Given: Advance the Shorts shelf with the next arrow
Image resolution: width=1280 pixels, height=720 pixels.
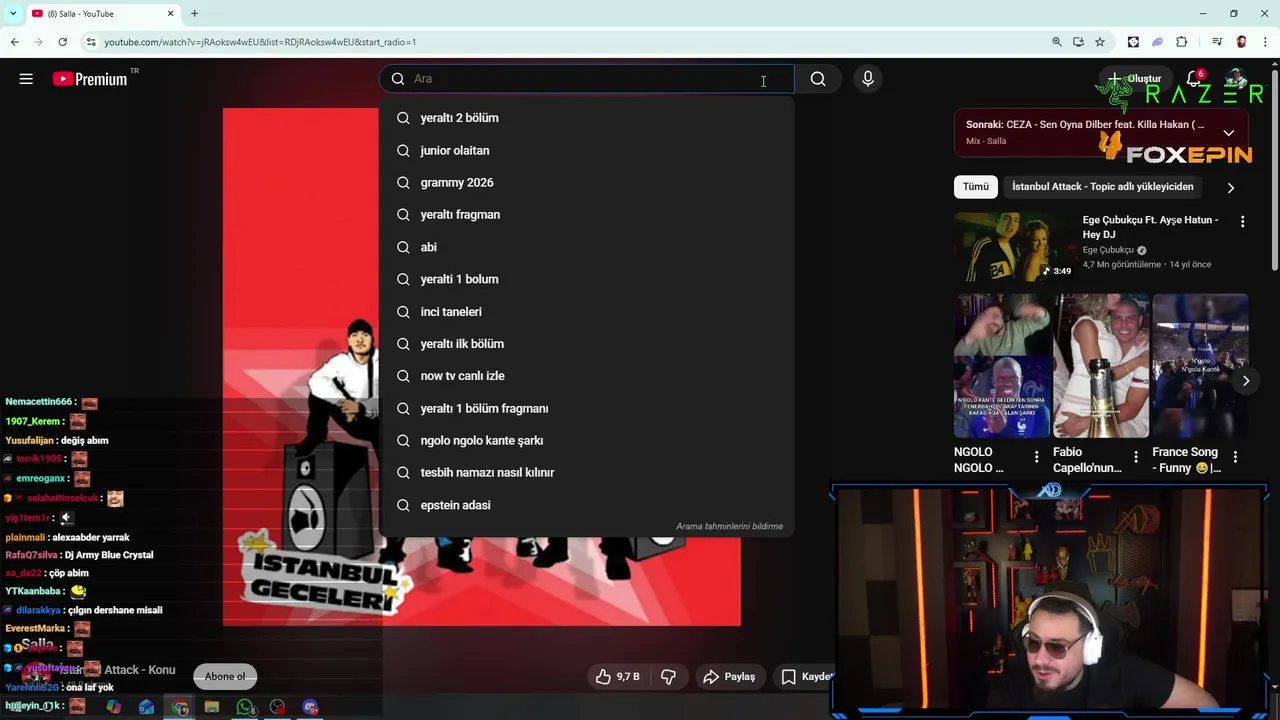Looking at the screenshot, I should pyautogui.click(x=1246, y=381).
